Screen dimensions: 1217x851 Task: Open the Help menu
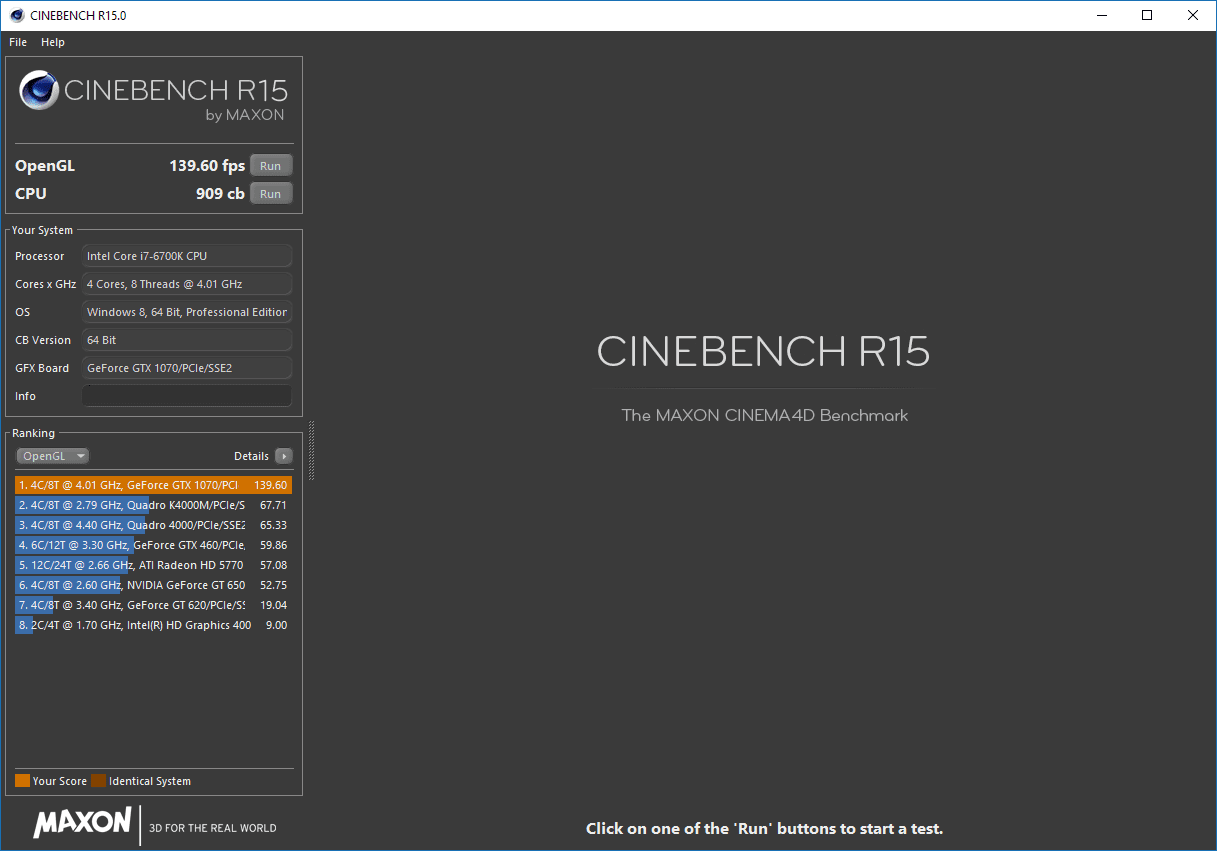coord(53,42)
